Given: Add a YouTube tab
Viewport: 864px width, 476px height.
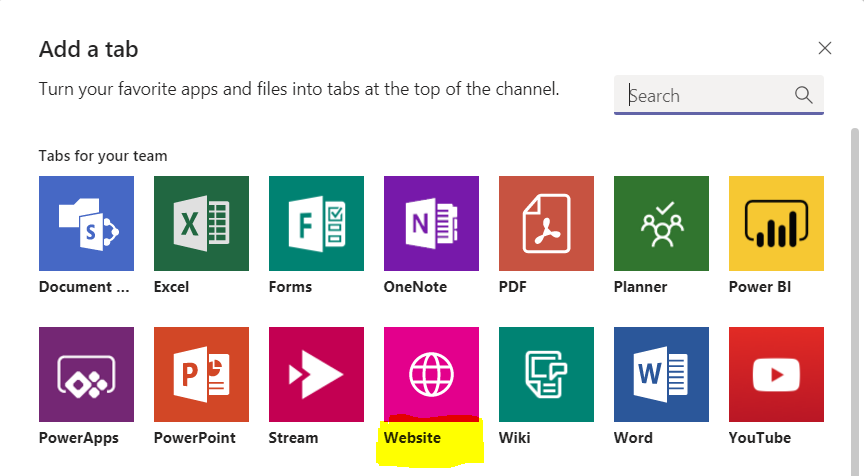Looking at the screenshot, I should tap(776, 375).
